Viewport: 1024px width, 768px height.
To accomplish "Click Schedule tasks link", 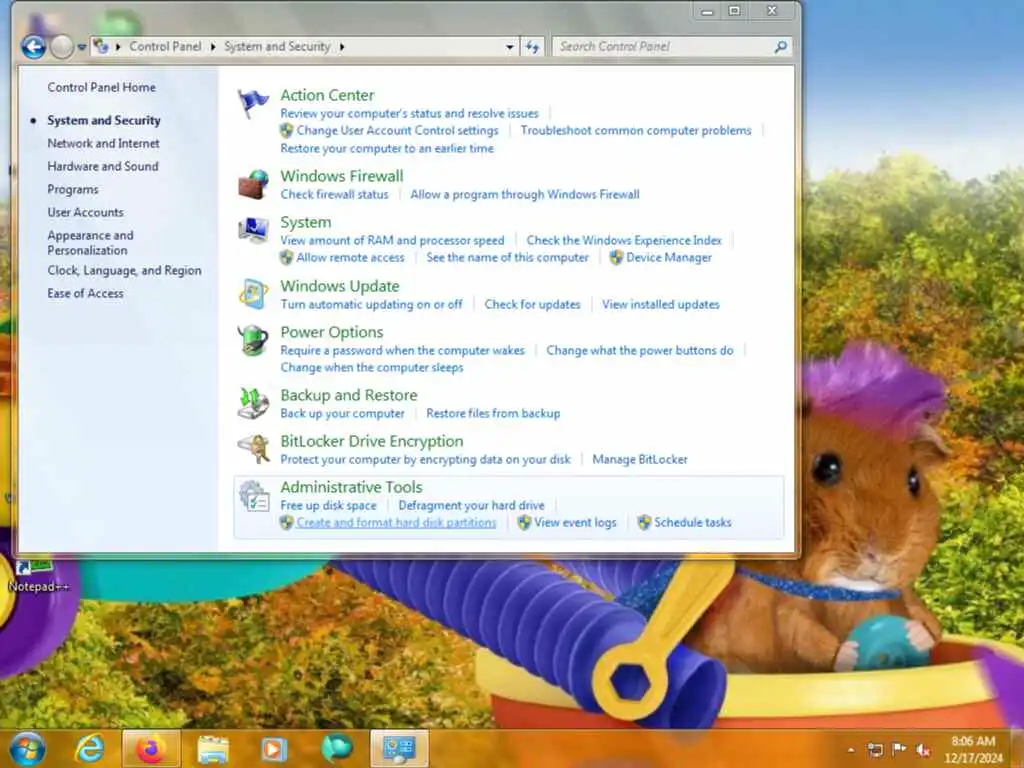I will [693, 522].
